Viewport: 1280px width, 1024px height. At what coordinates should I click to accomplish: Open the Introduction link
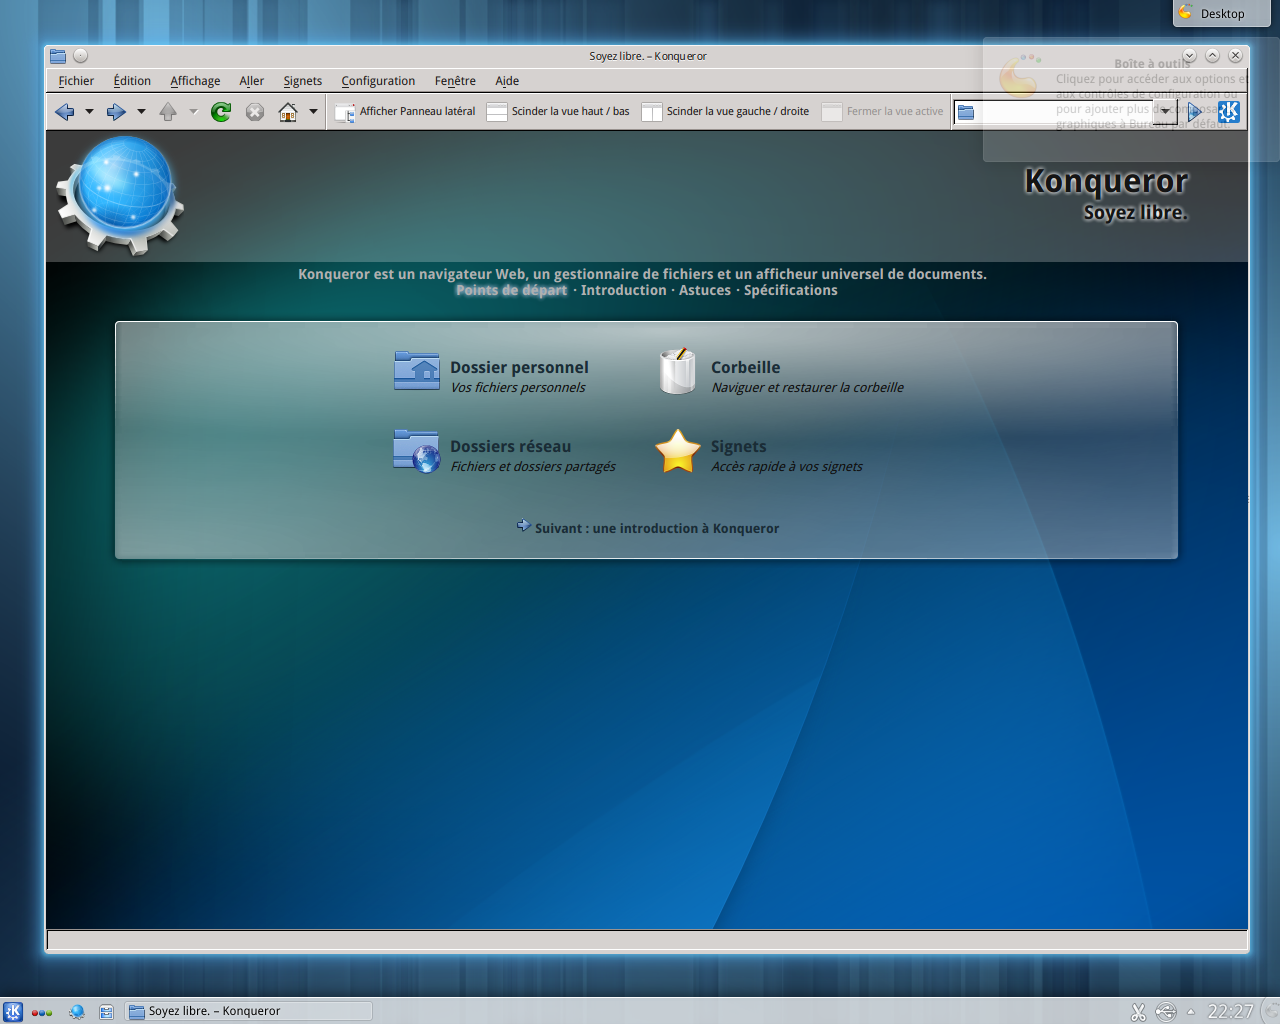623,290
